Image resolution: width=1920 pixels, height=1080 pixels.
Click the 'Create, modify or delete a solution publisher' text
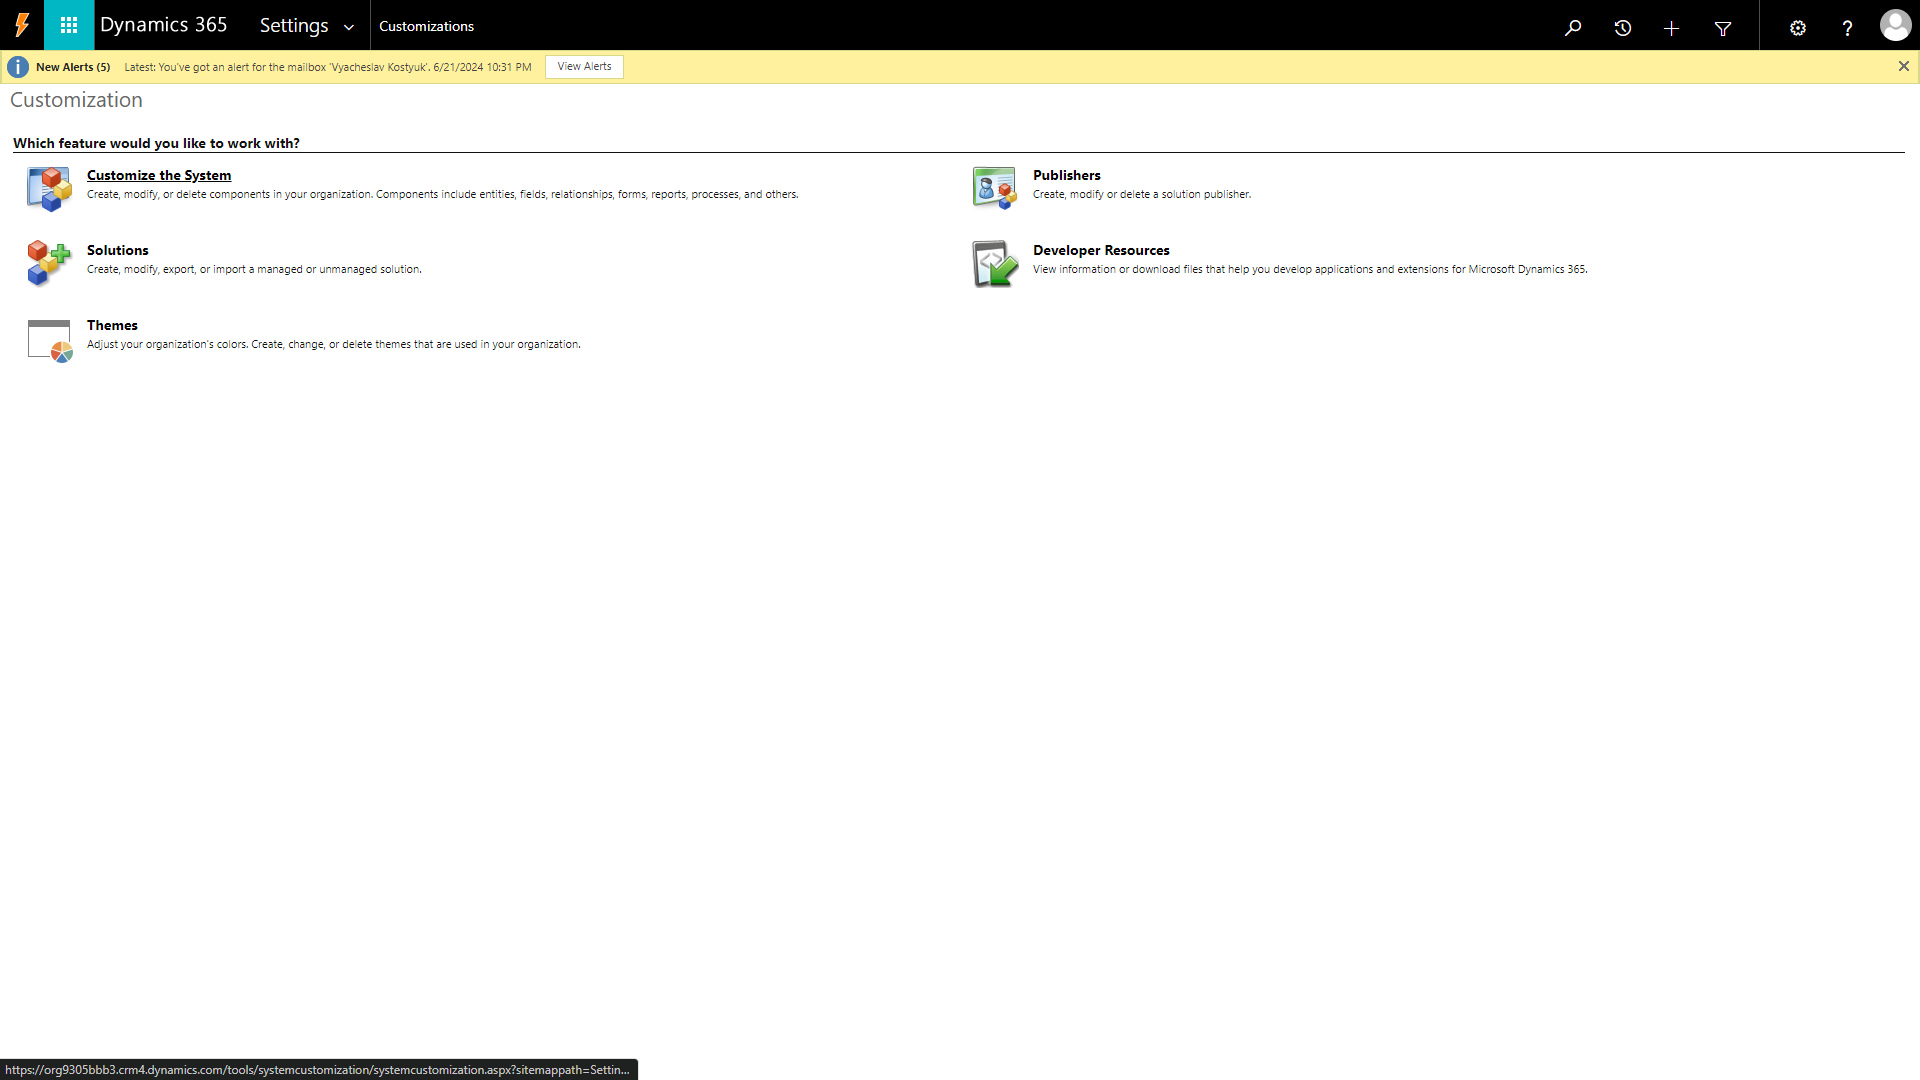(x=1142, y=194)
